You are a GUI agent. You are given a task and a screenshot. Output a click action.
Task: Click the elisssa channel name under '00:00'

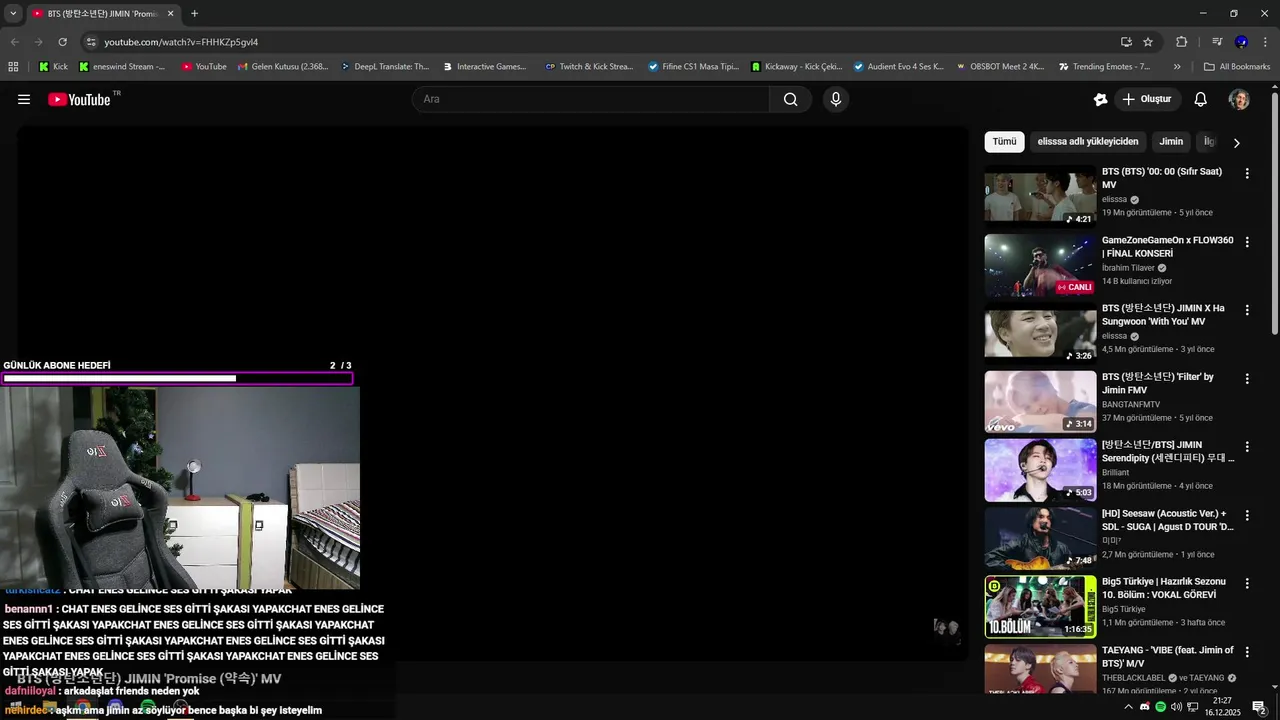tap(1114, 199)
